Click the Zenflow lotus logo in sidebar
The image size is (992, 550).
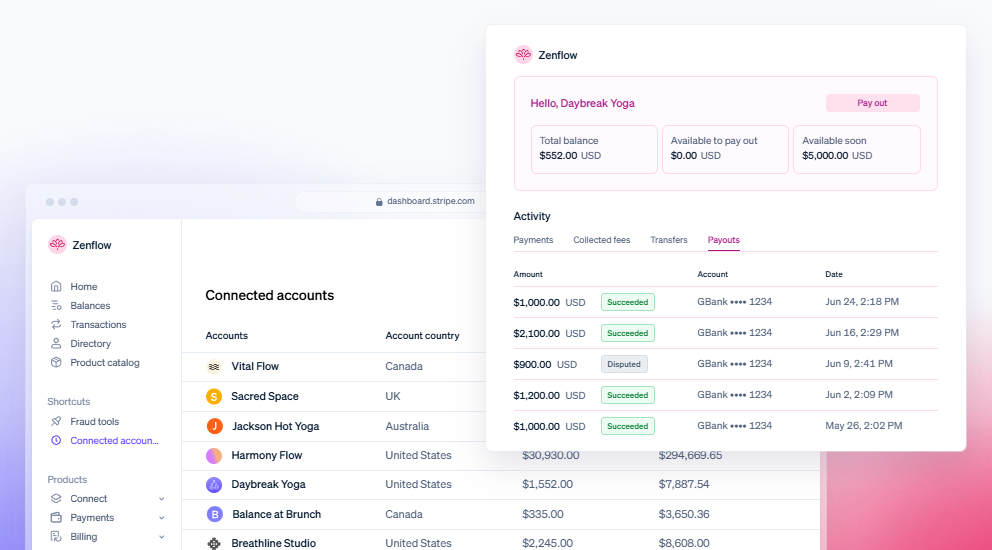[57, 244]
